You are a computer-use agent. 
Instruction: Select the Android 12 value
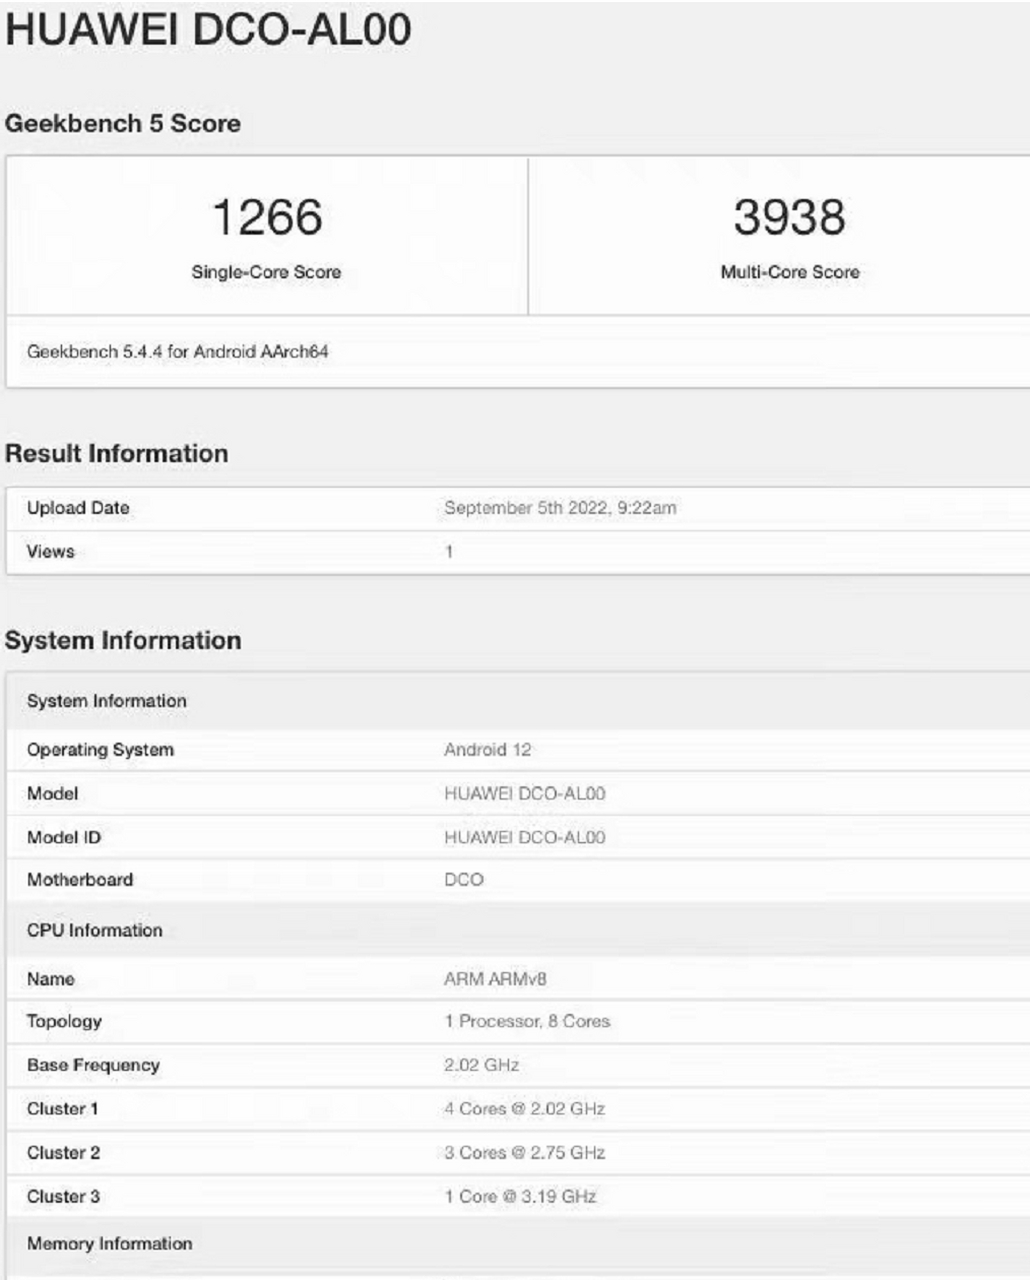tap(488, 750)
